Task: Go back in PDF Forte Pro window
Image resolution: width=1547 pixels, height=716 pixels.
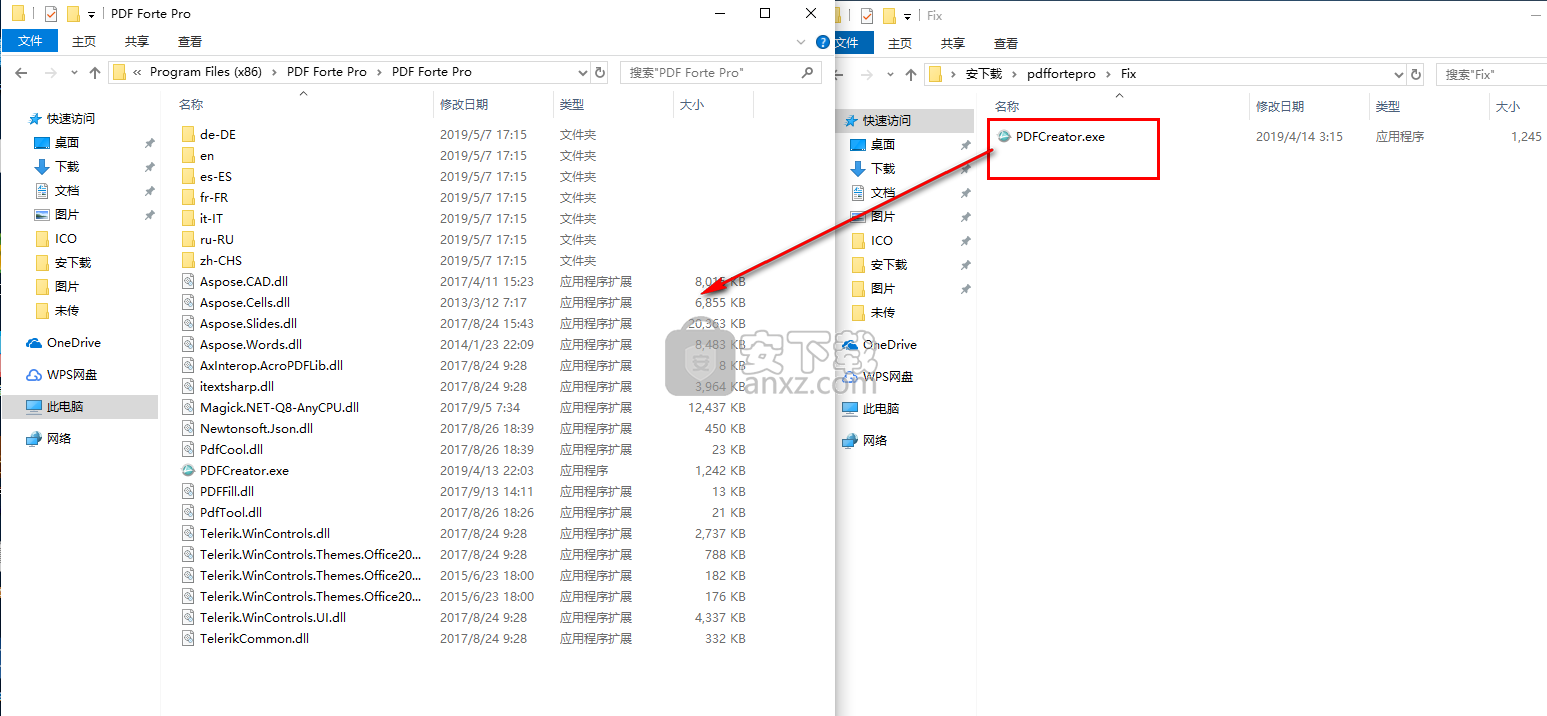Action: [21, 72]
